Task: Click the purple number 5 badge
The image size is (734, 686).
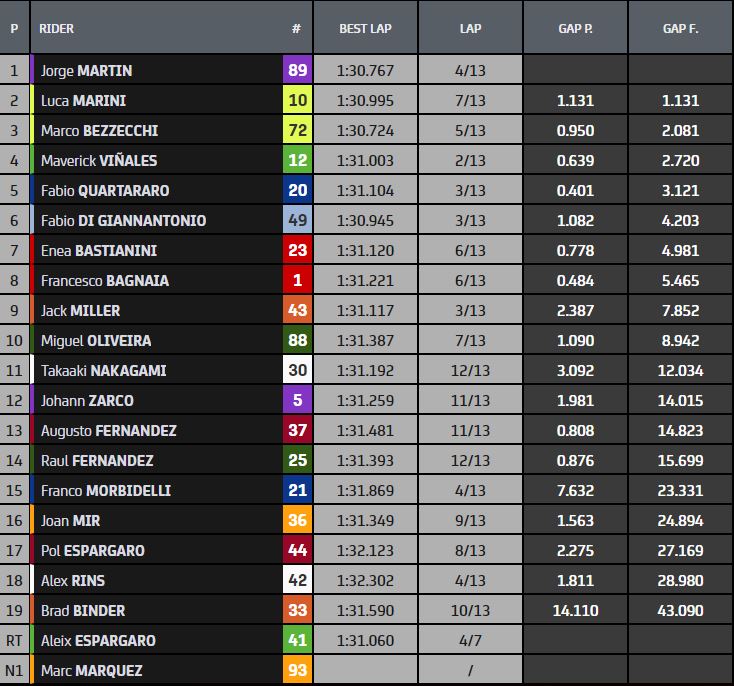Action: [297, 401]
